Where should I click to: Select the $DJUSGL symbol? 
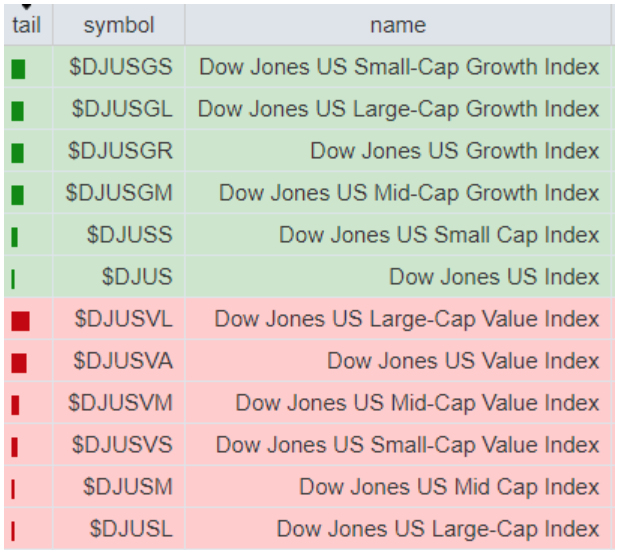coord(122,109)
